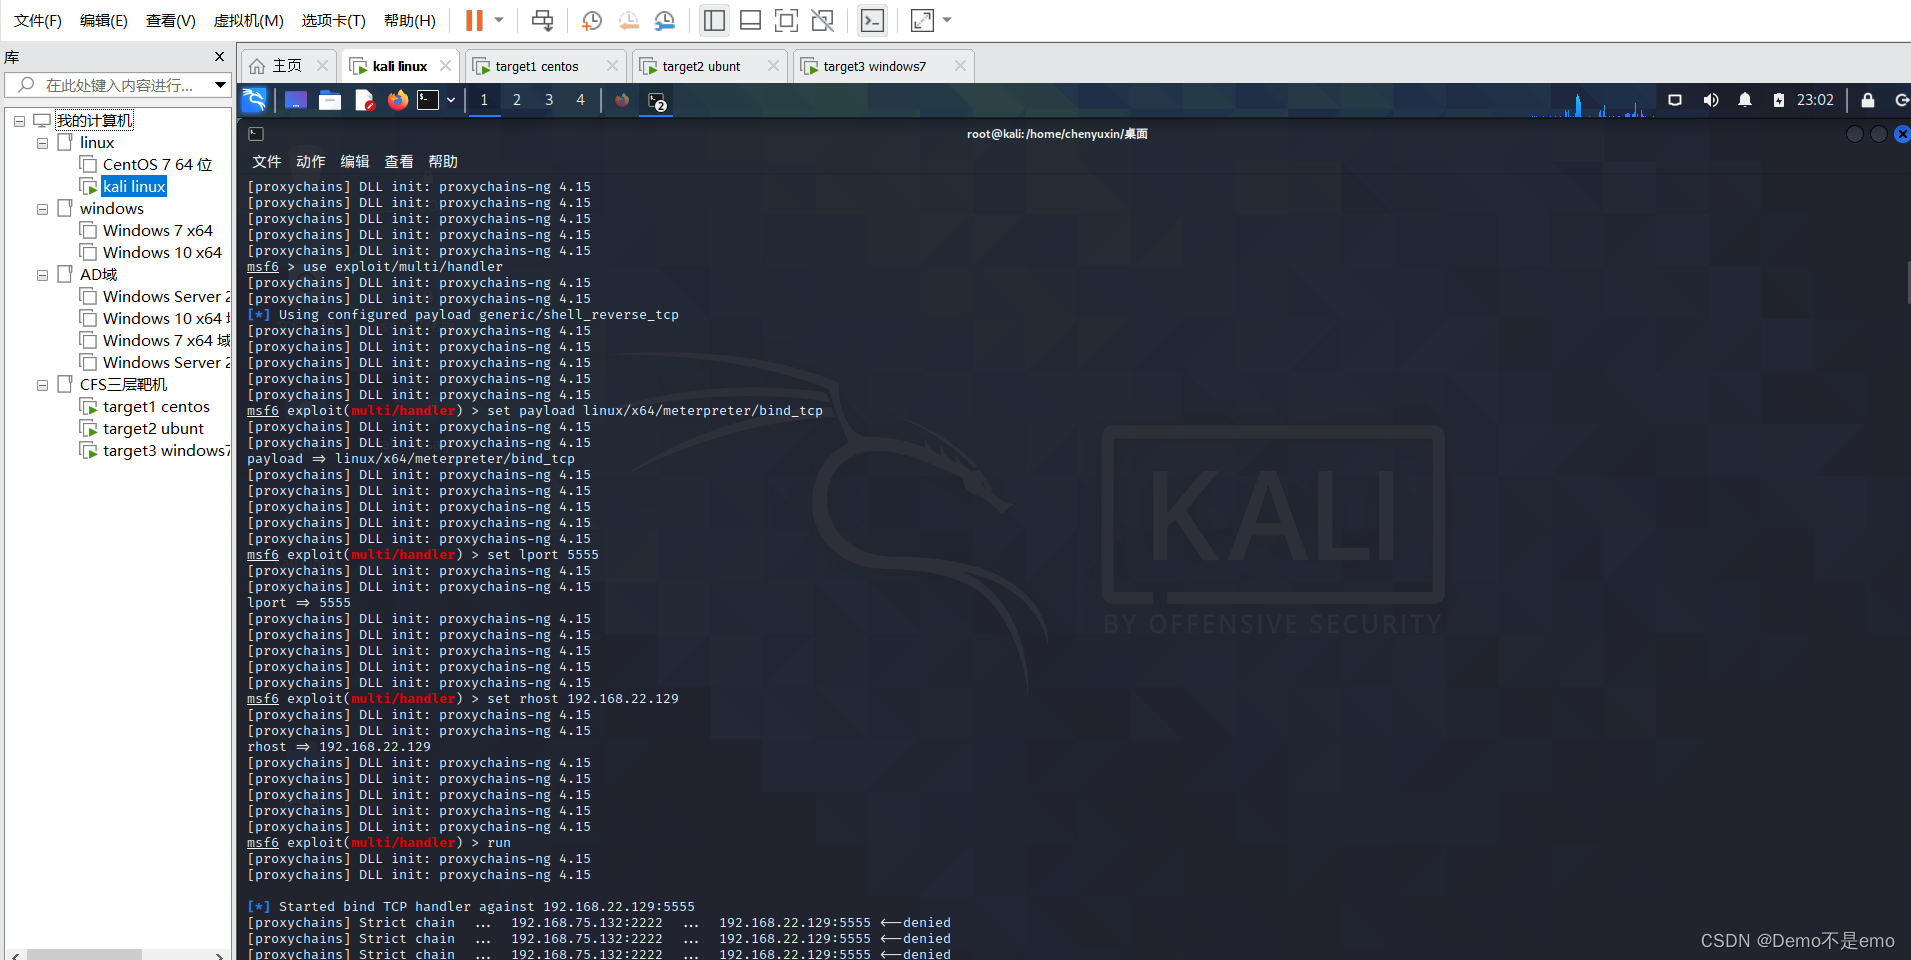Screen dimensions: 1911x960
Task: Open the power options dropdown next to pause
Action: pos(499,20)
